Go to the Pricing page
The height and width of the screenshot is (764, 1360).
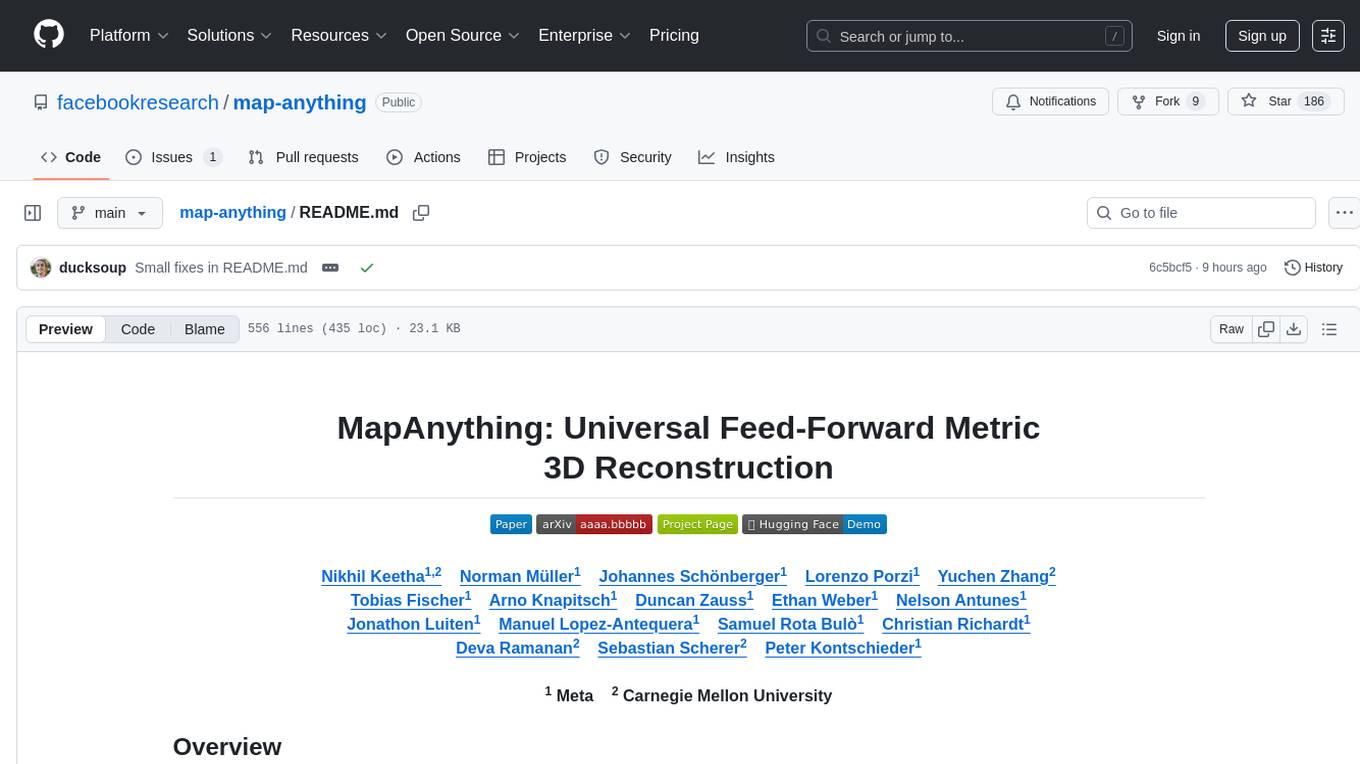(x=674, y=35)
